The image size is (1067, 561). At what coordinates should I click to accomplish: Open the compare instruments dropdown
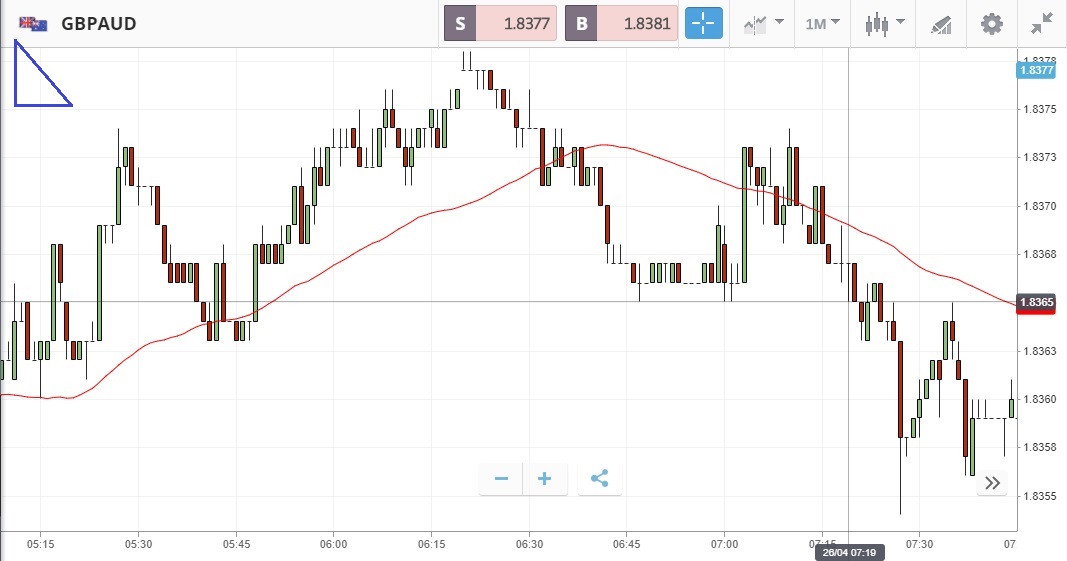(x=763, y=23)
